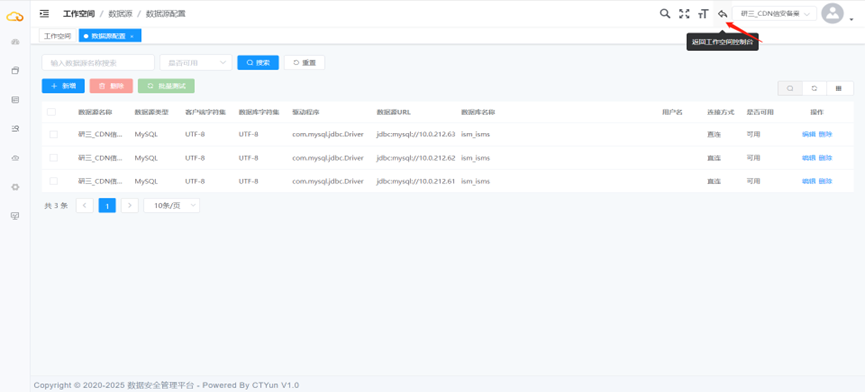Delete the row with URL 10.0.212.62
The image size is (865, 392).
(x=825, y=158)
